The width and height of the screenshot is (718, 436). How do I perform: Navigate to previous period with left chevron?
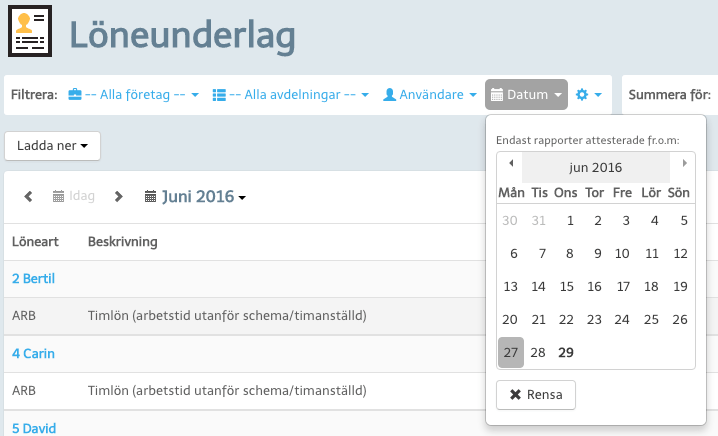pos(28,196)
